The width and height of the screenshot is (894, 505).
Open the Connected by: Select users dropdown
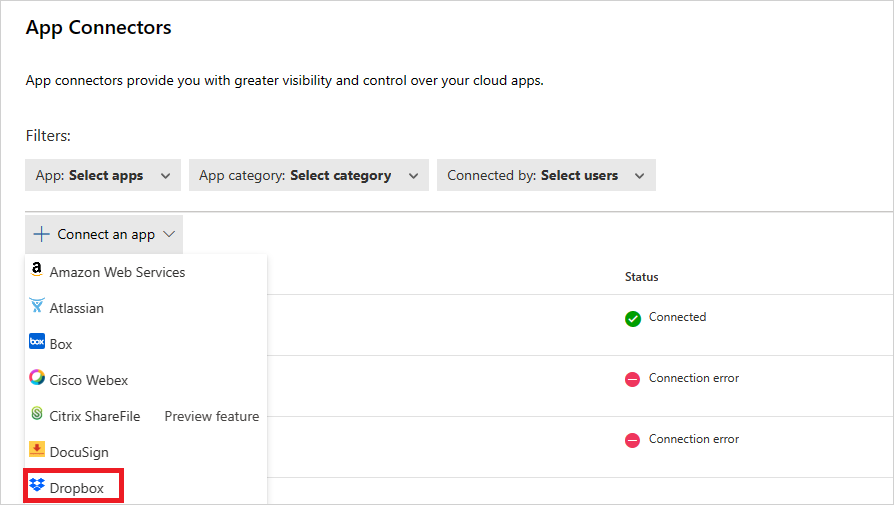pyautogui.click(x=546, y=175)
